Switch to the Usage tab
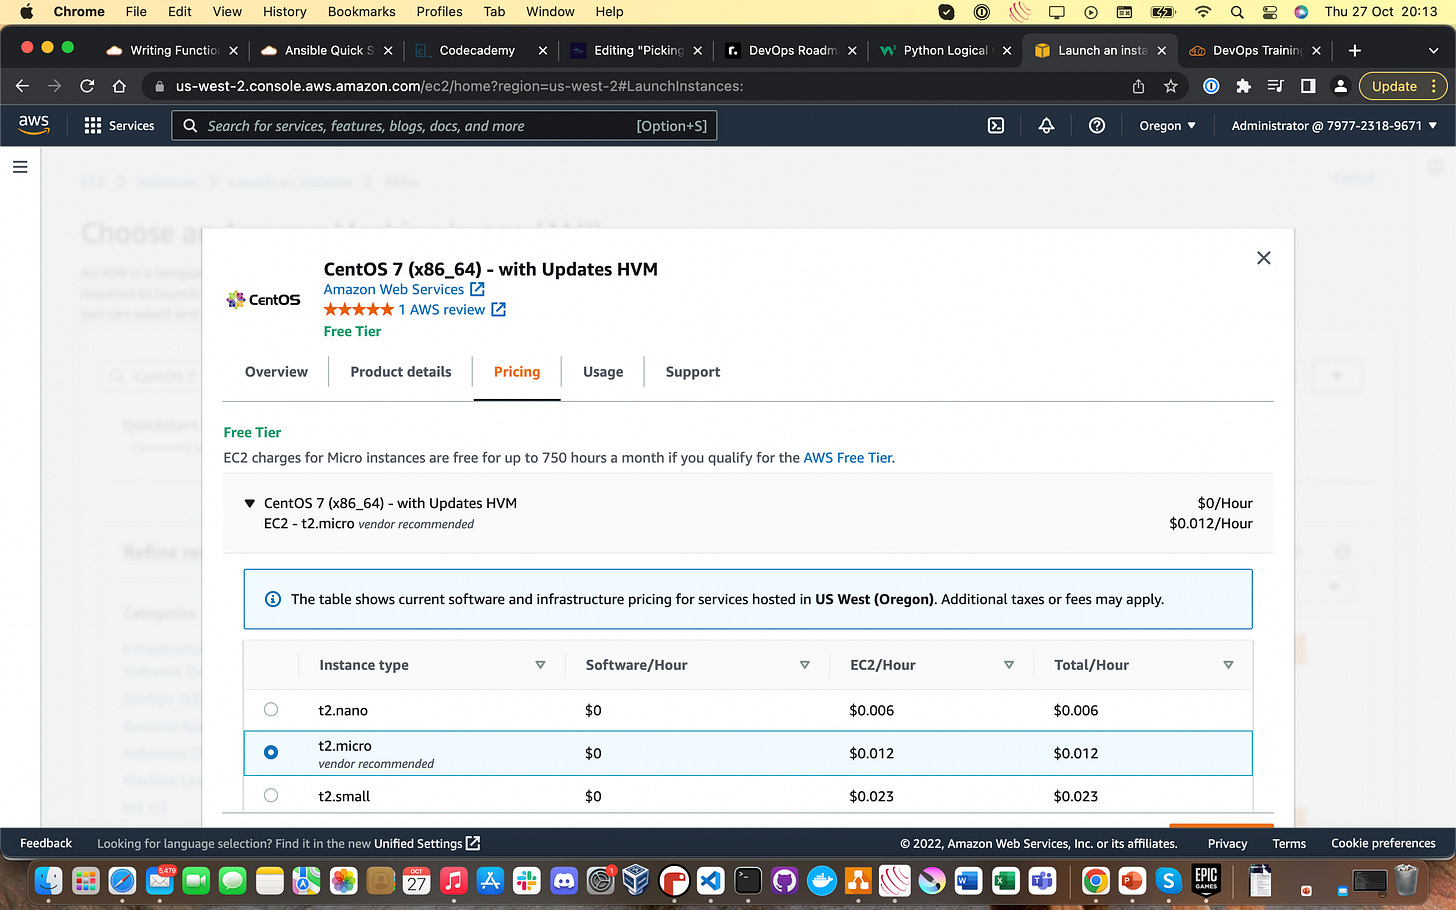Screen dimensions: 1456x910 pos(603,372)
